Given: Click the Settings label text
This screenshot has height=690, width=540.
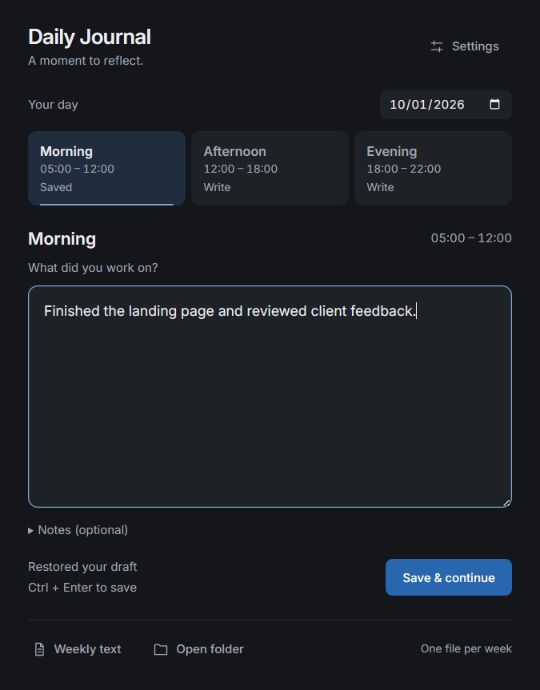Looking at the screenshot, I should [x=475, y=47].
